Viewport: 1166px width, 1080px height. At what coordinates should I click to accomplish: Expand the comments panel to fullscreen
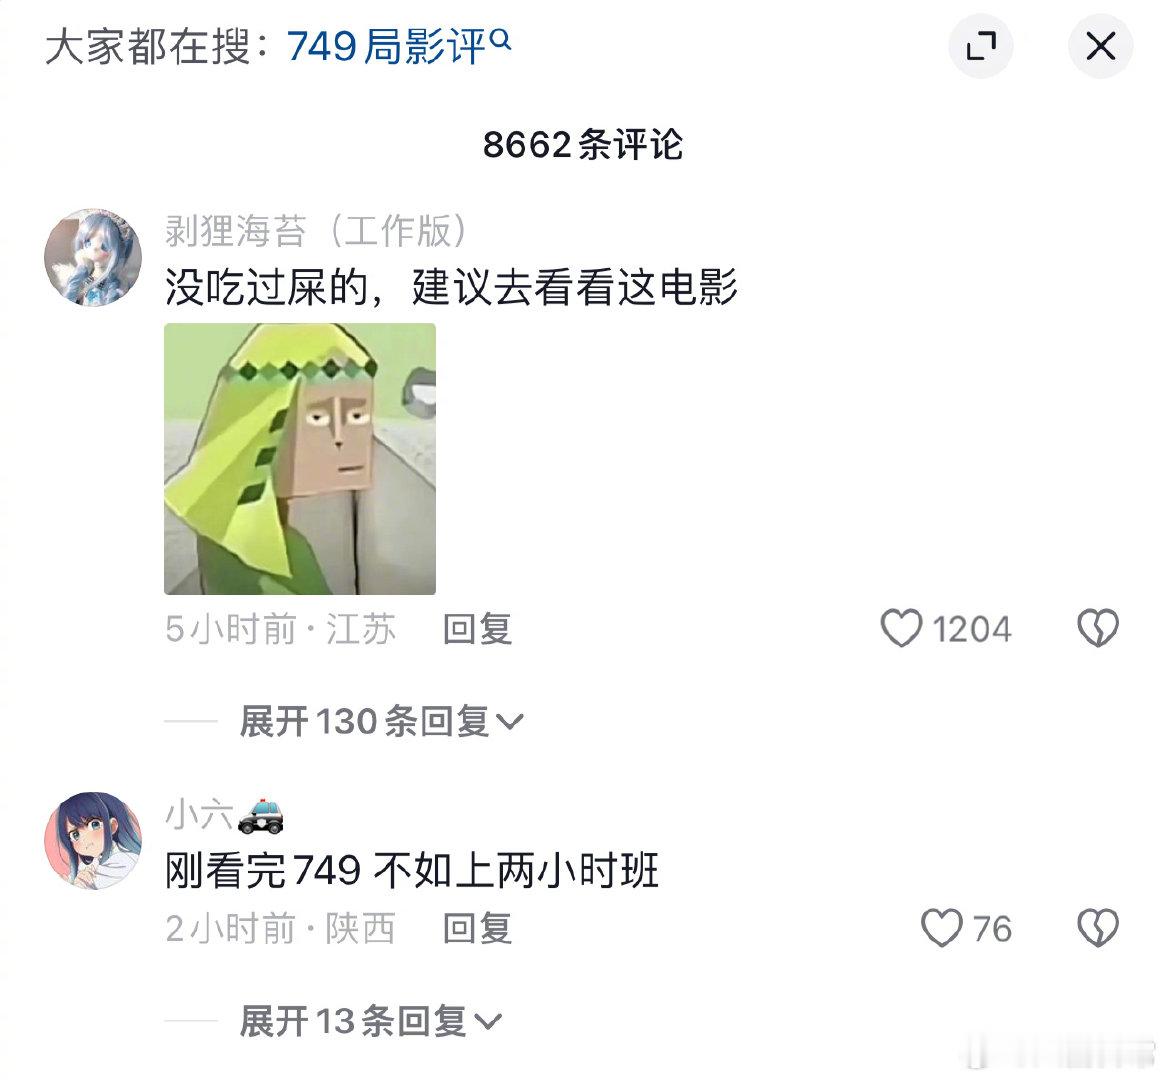tap(981, 46)
